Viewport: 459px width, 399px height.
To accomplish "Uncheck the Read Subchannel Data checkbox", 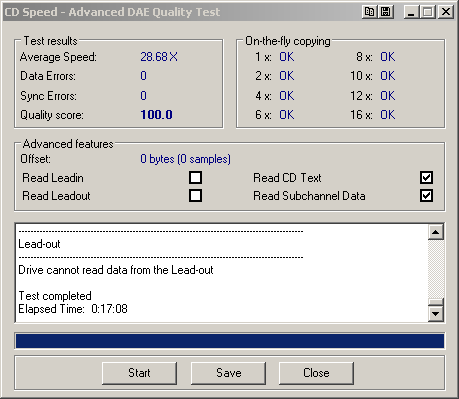I will [426, 196].
